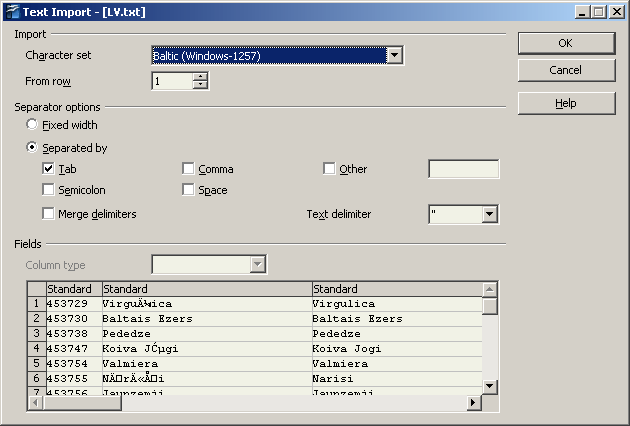Image resolution: width=630 pixels, height=426 pixels.
Task: Enable the Comma separator checkbox
Action: click(188, 168)
